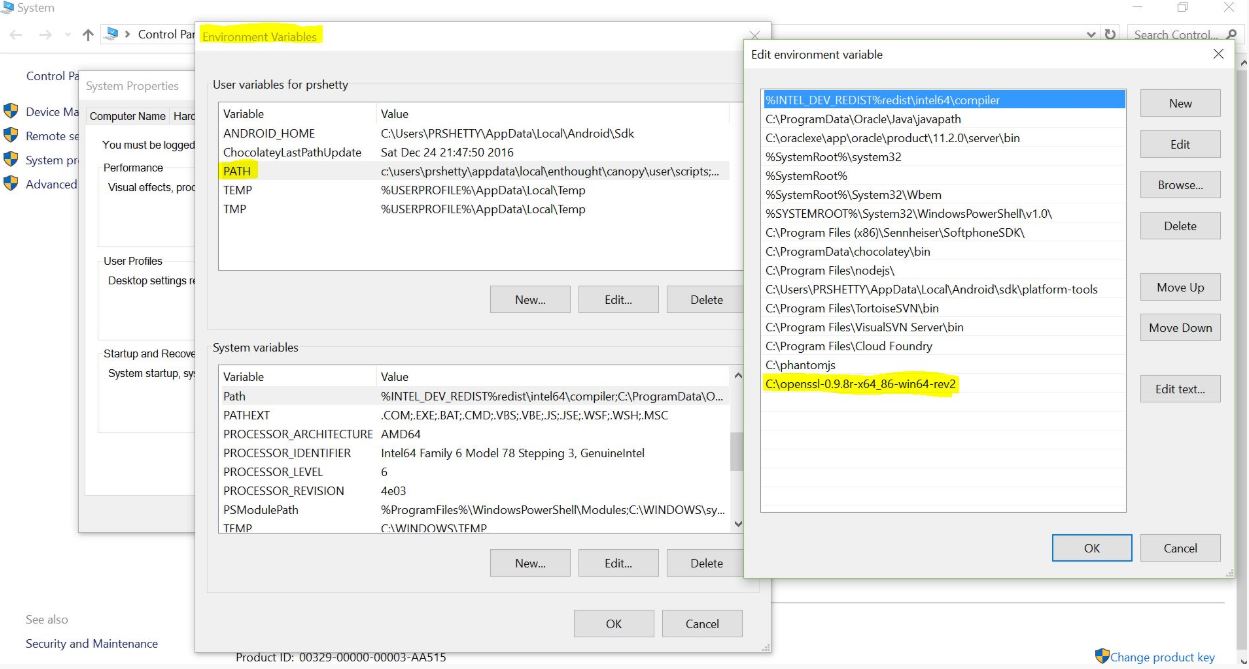Image resolution: width=1249 pixels, height=669 pixels.
Task: Click shield icon next to Change product key
Action: [1102, 656]
